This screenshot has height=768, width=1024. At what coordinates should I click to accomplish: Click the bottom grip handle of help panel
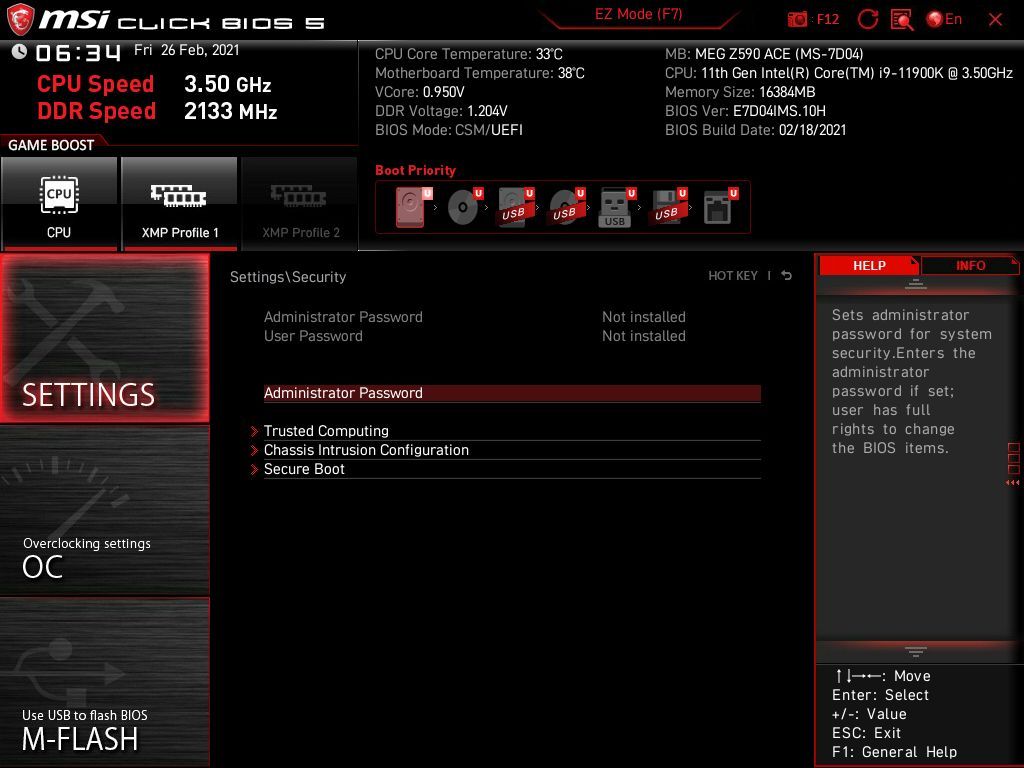pos(916,652)
